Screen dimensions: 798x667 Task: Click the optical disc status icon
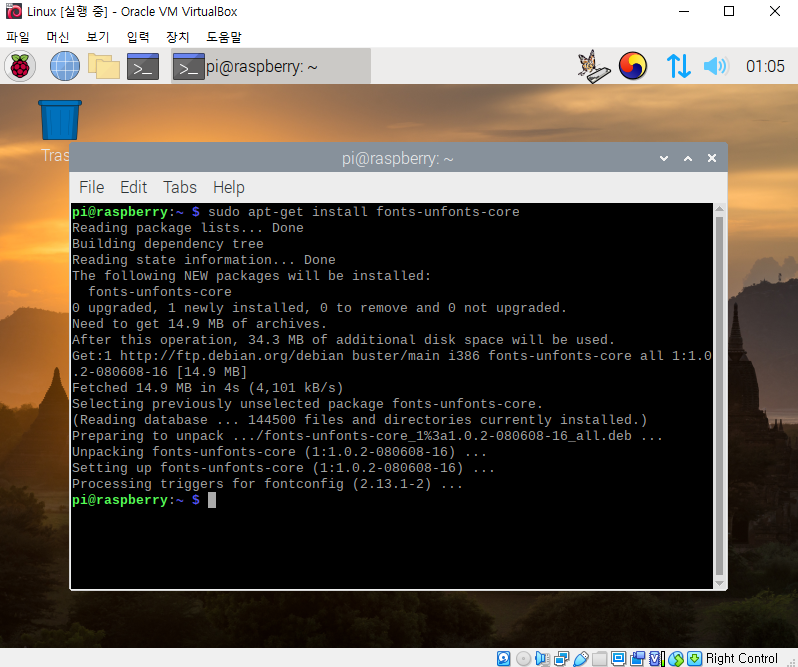pyautogui.click(x=523, y=658)
